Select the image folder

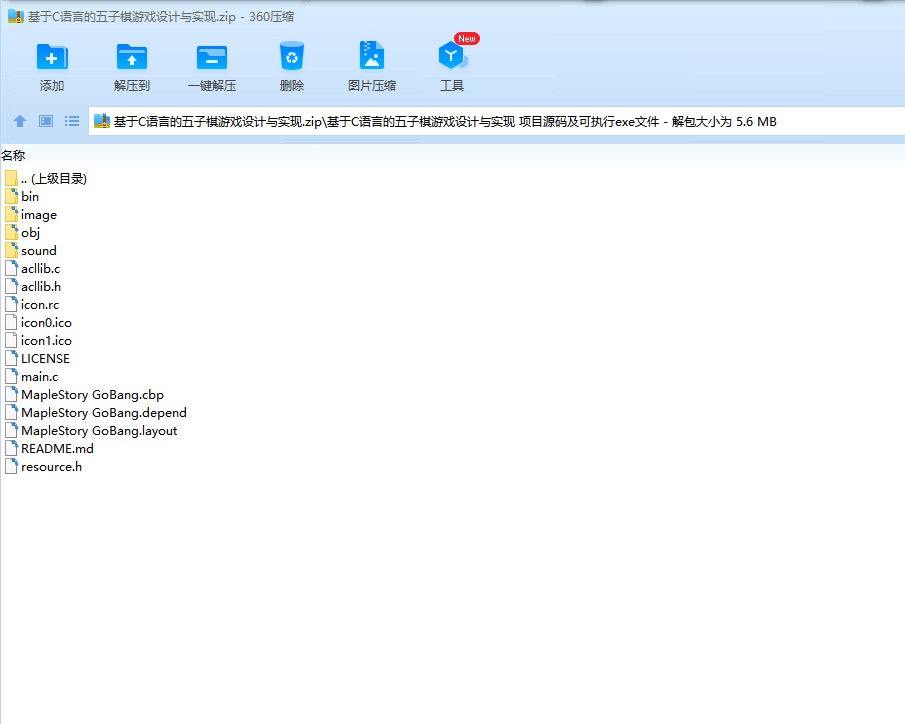coord(31,215)
